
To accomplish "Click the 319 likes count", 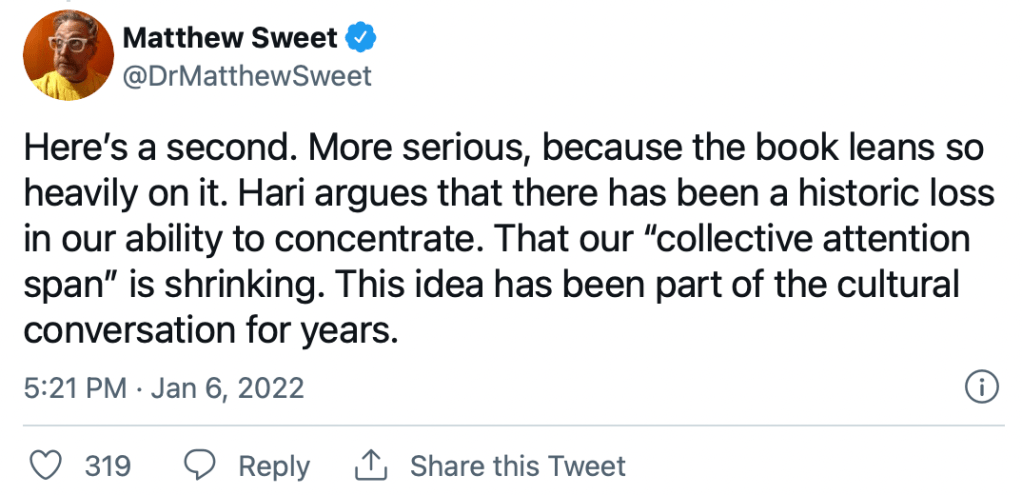I will click(108, 466).
